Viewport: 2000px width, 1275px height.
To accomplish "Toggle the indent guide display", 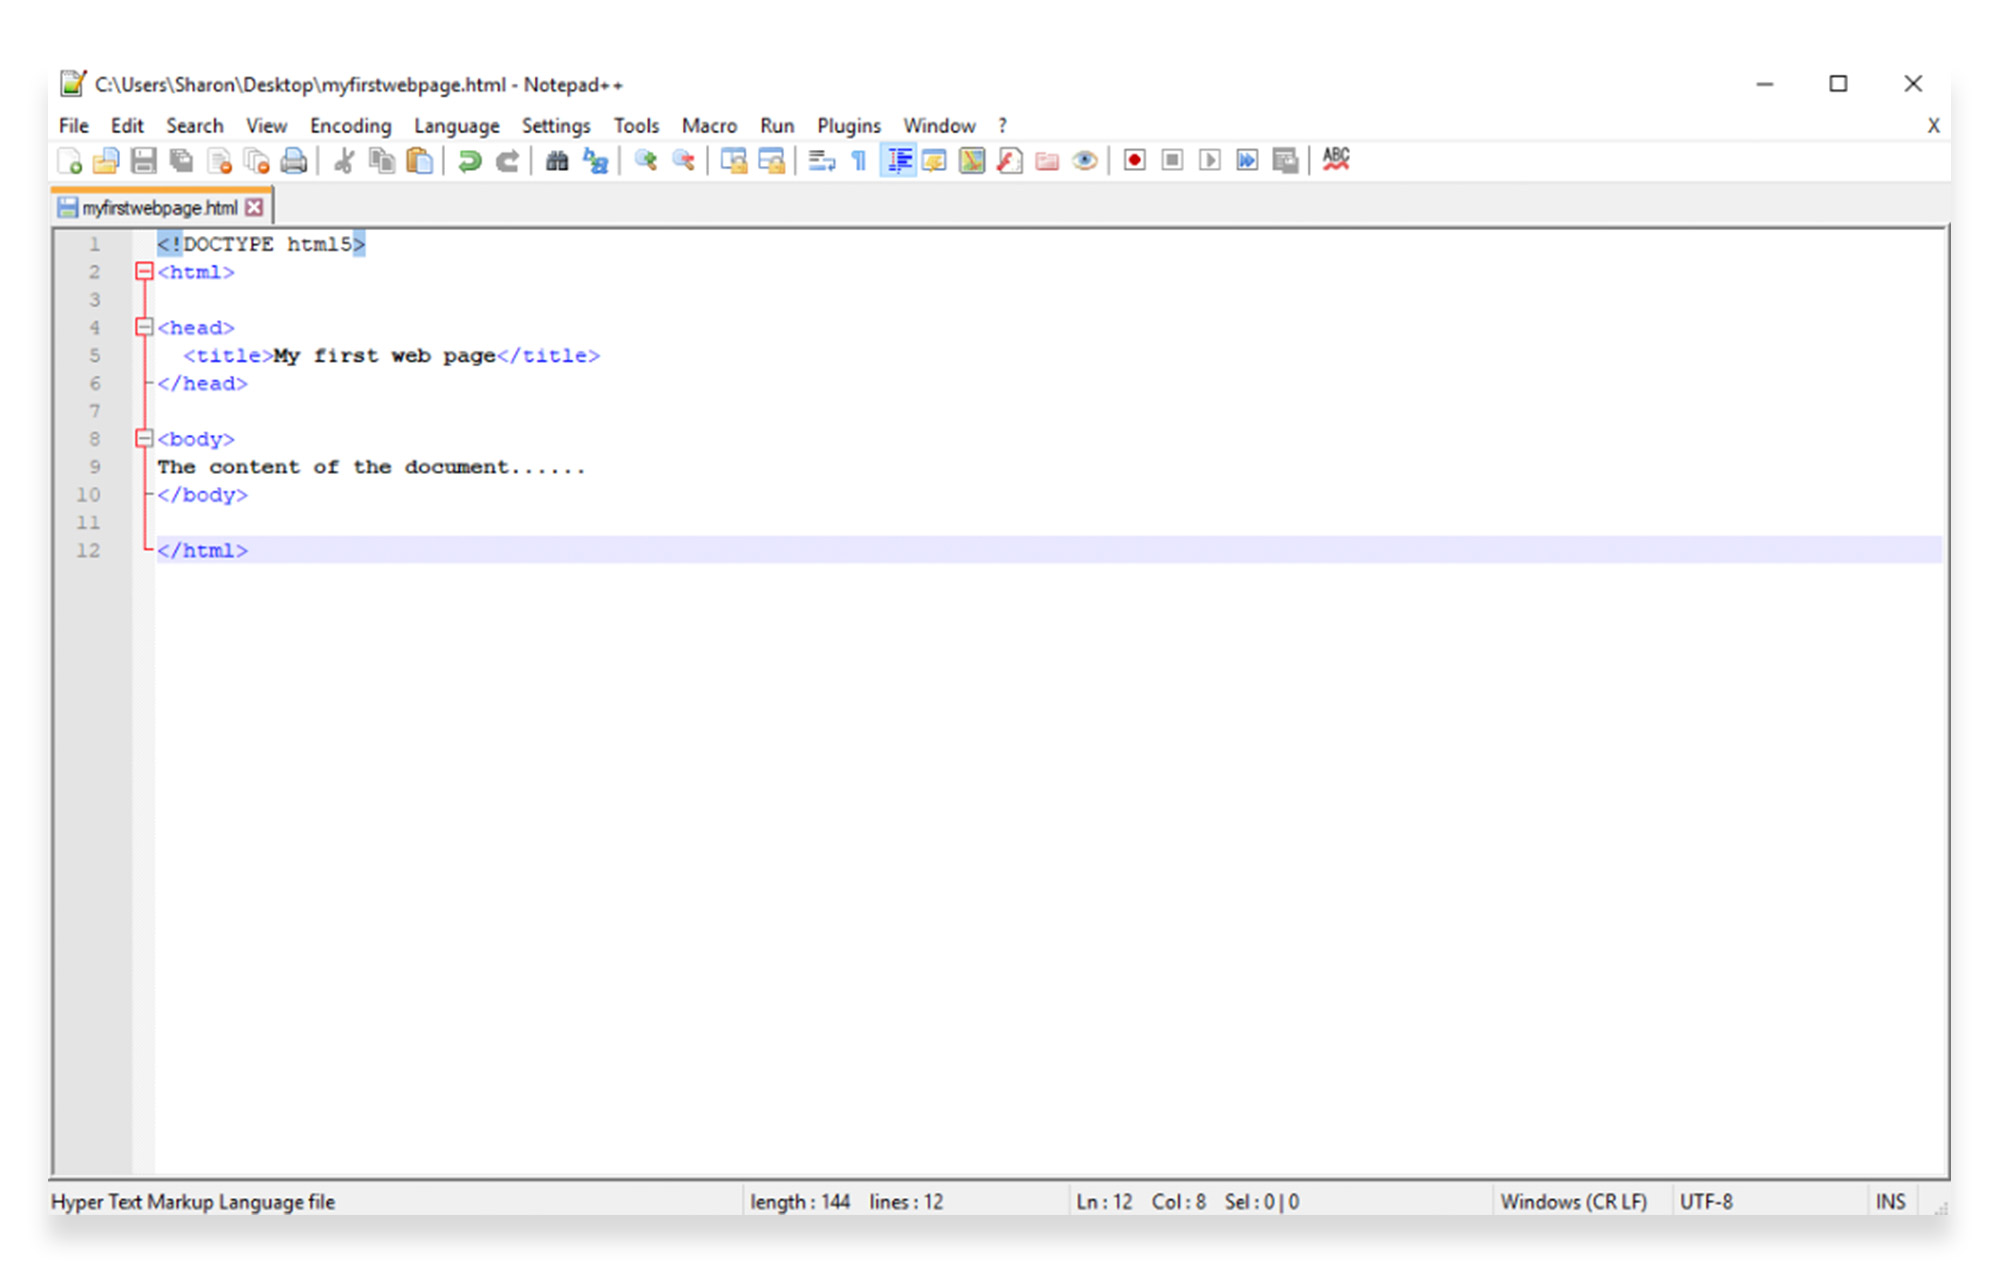I will point(897,160).
